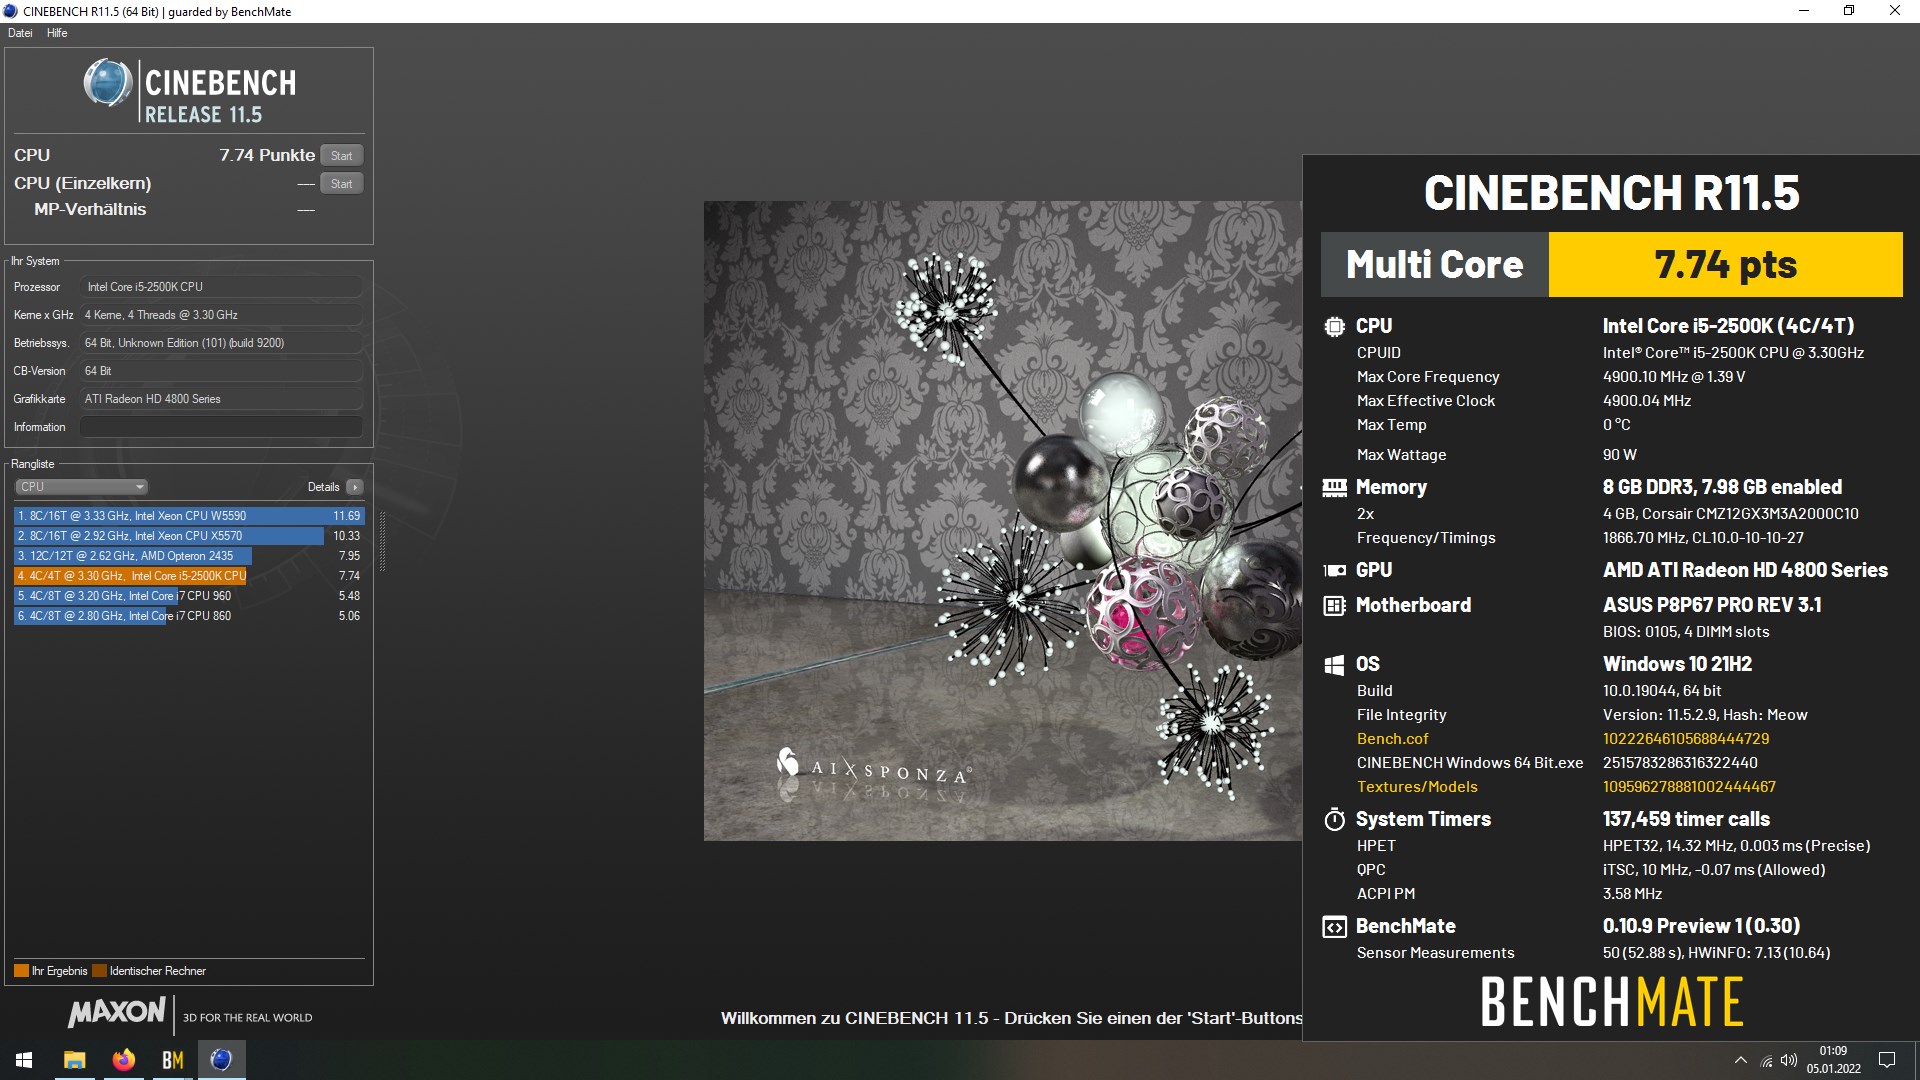The width and height of the screenshot is (1920, 1080).
Task: Open the Windows Start menu
Action: (x=24, y=1060)
